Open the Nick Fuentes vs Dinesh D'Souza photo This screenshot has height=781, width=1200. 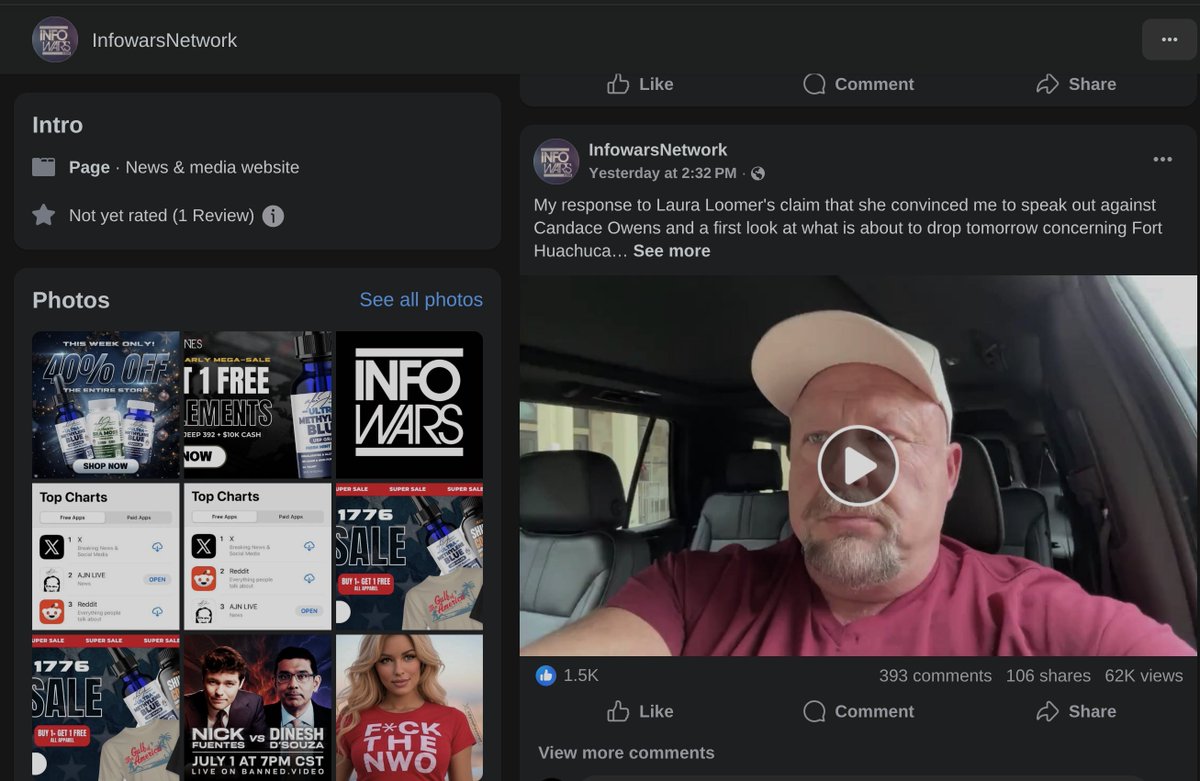(257, 707)
